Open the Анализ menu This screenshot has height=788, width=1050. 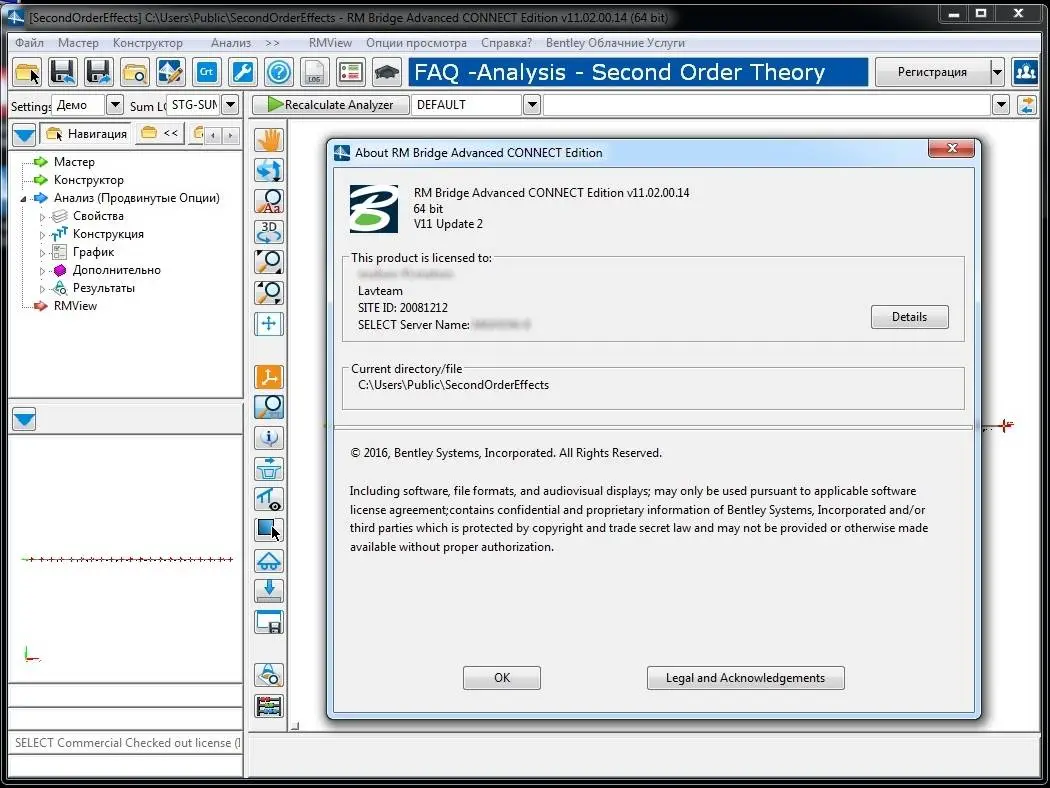[231, 43]
